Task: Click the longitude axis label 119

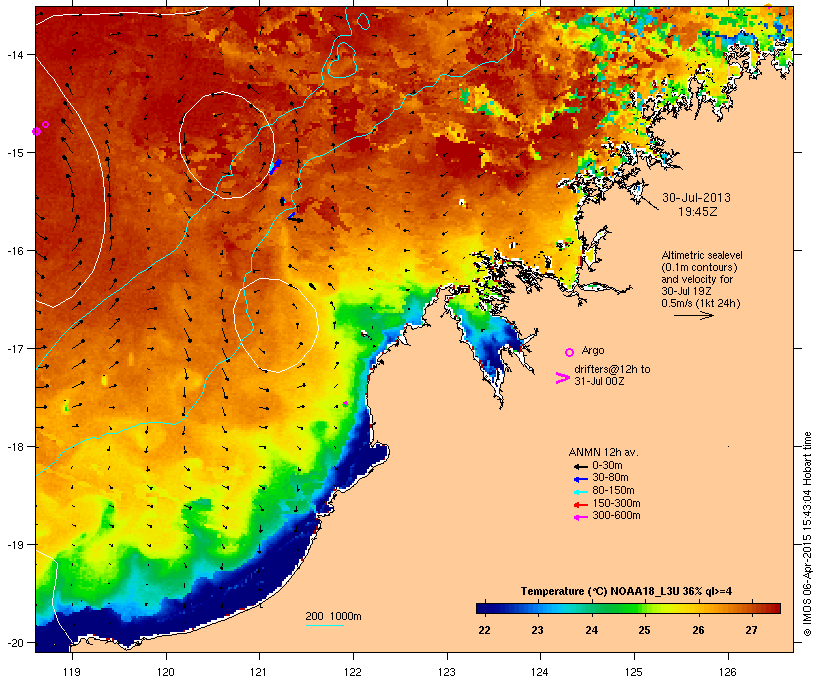Action: [x=72, y=672]
